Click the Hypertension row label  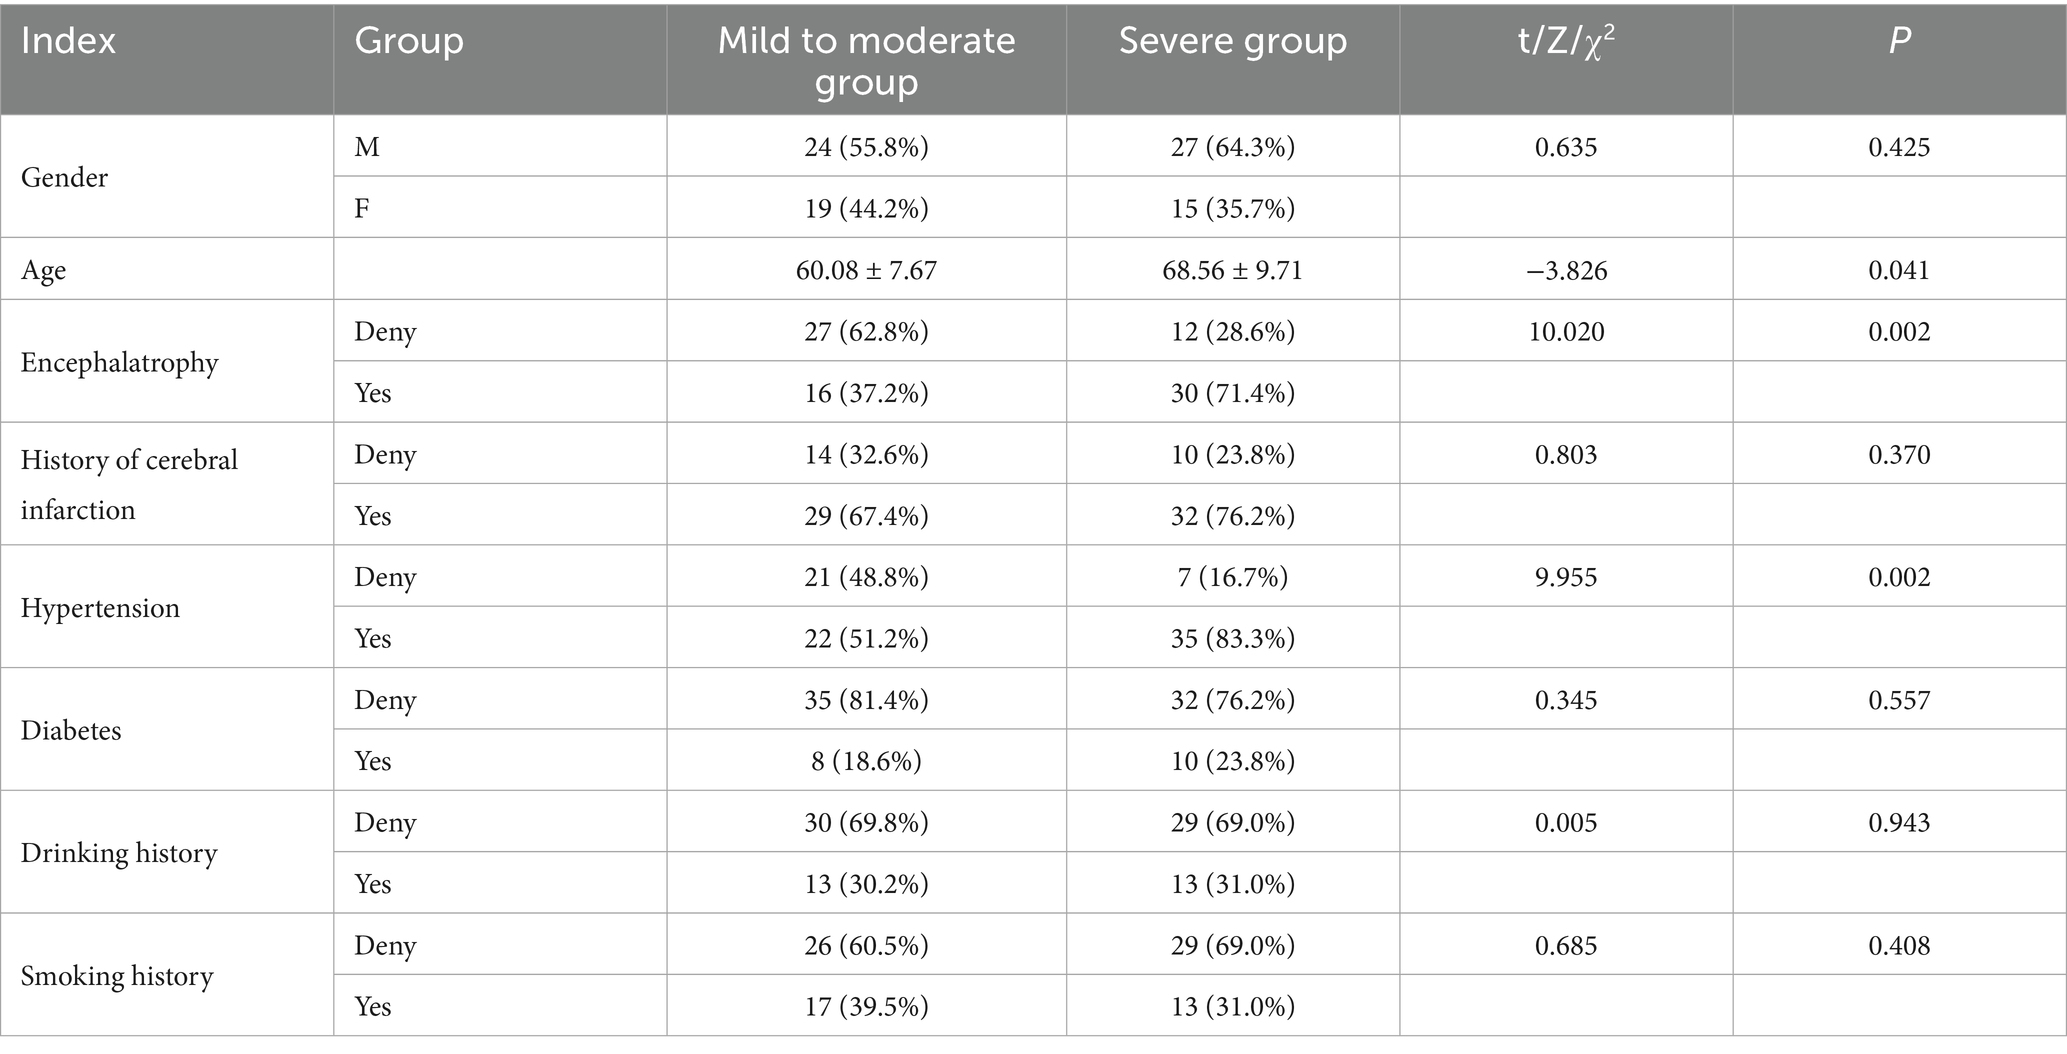click(x=100, y=608)
